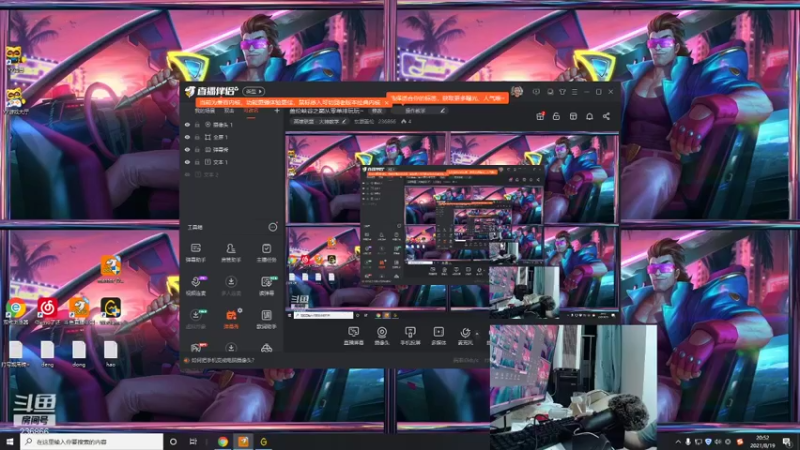Lock the 全屏 1 source layer

tap(197, 137)
